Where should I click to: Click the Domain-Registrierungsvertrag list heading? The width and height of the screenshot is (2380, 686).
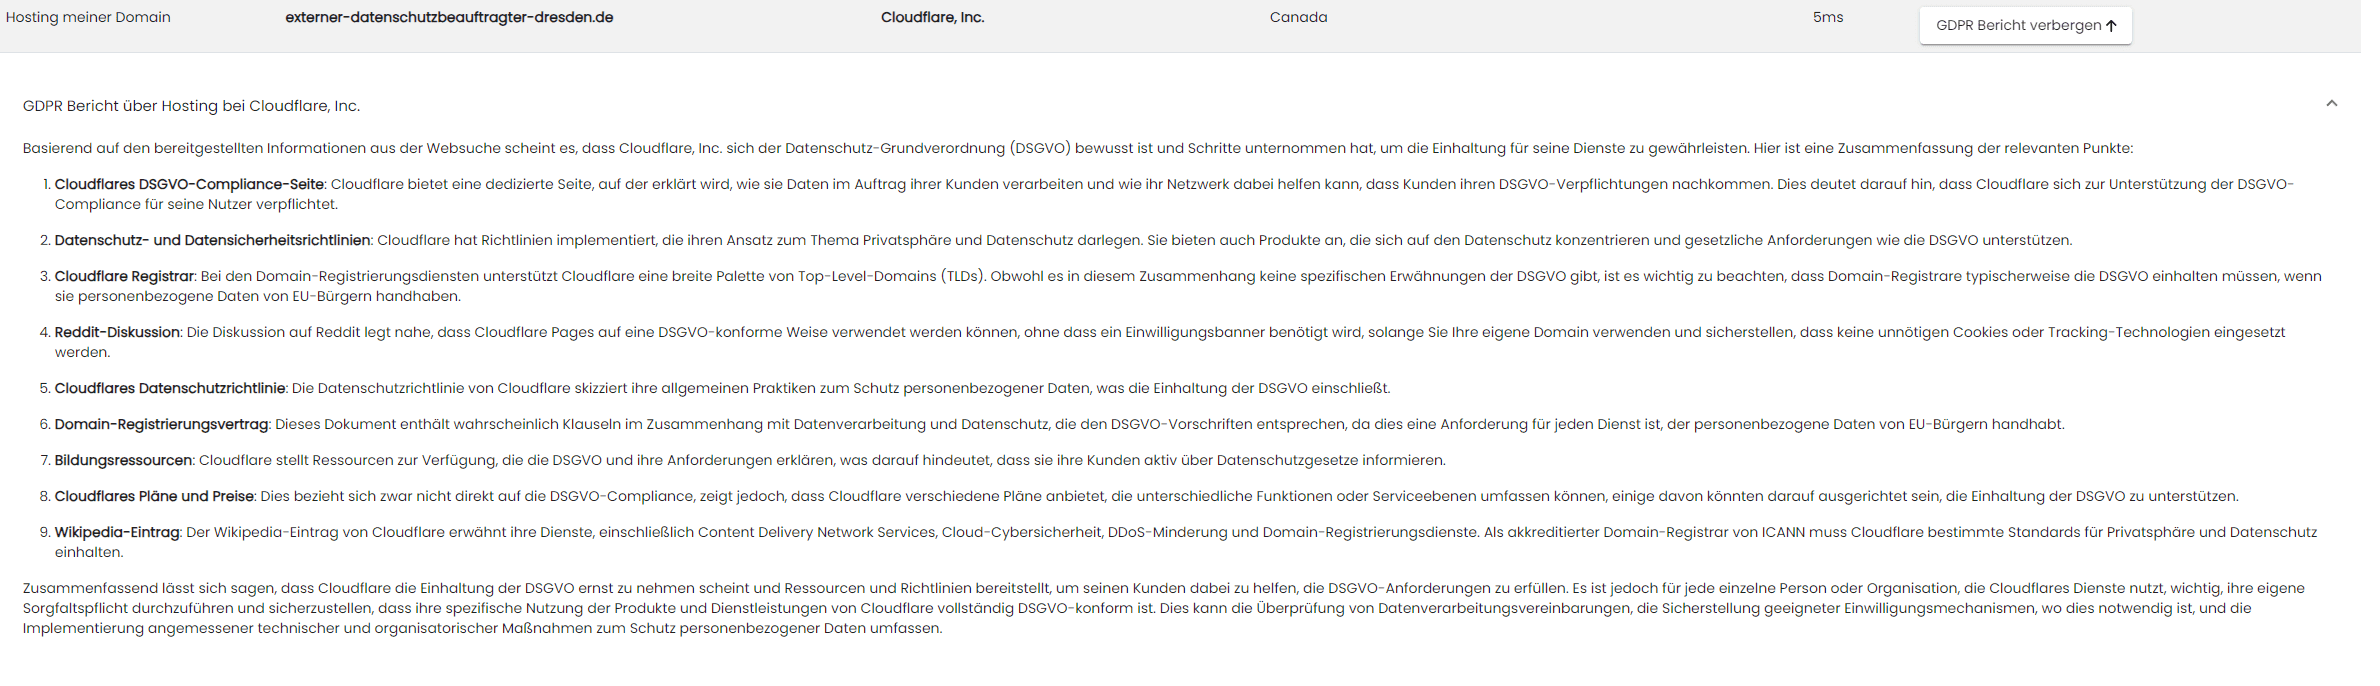click(161, 424)
